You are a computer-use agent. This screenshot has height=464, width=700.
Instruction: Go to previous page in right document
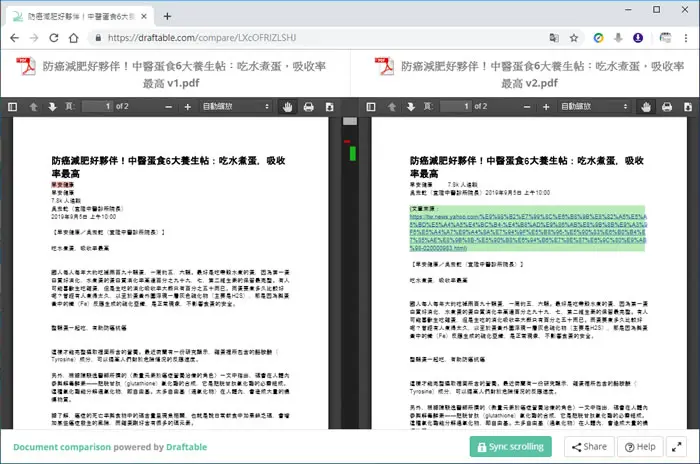(x=392, y=107)
